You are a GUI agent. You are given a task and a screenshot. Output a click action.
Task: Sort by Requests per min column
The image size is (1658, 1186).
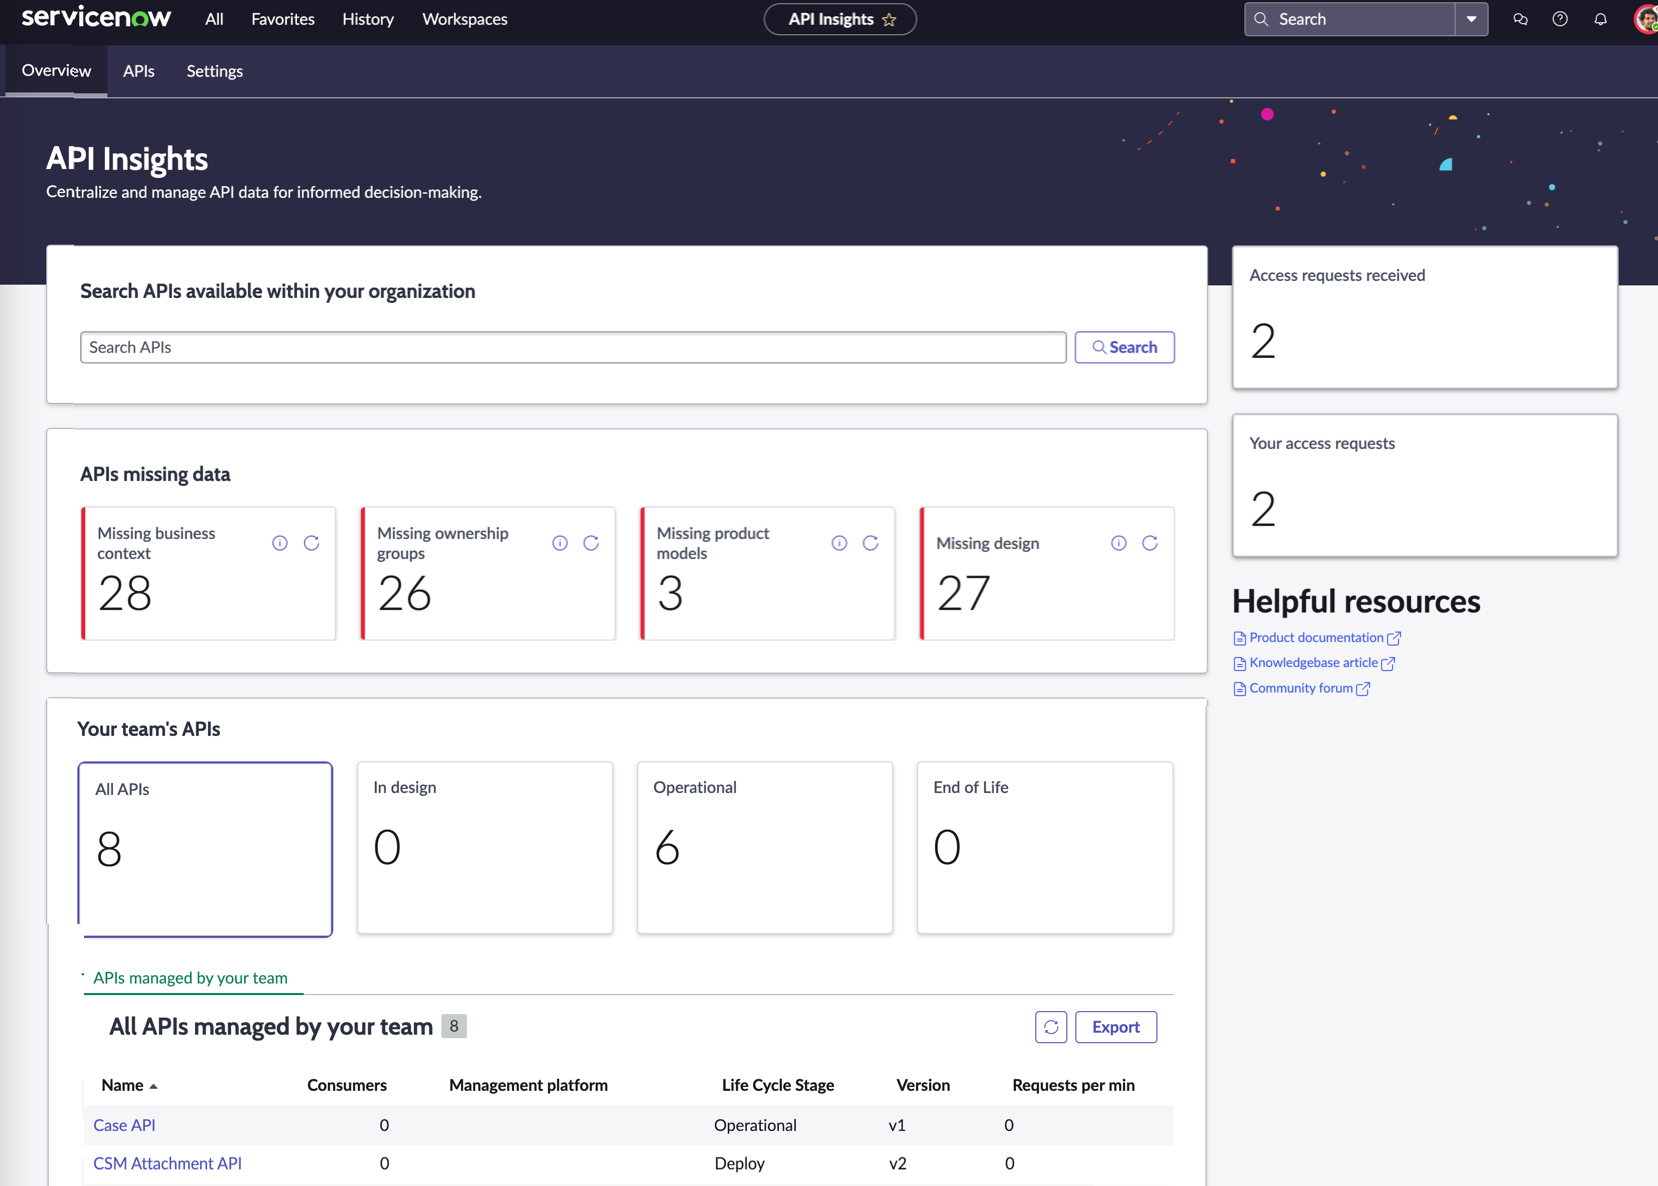pyautogui.click(x=1073, y=1085)
